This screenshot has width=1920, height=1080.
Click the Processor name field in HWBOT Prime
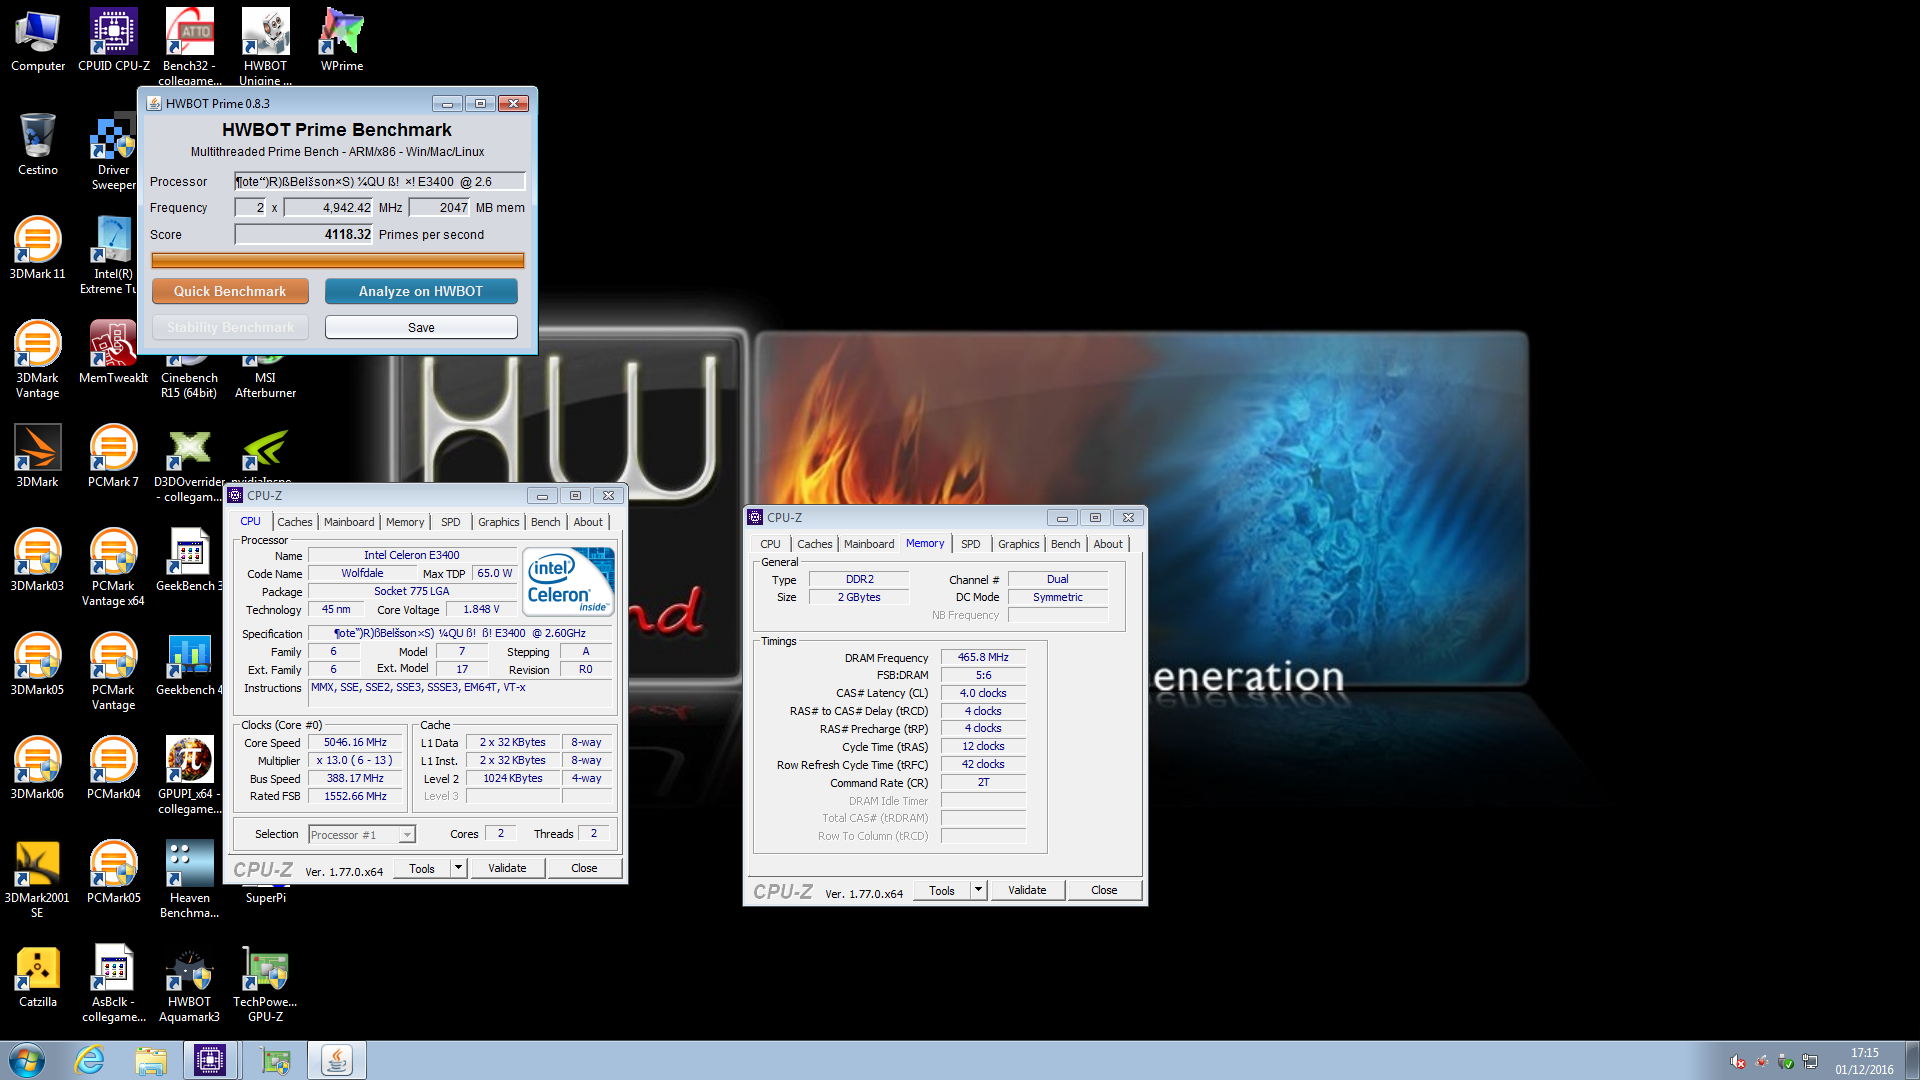(x=380, y=181)
